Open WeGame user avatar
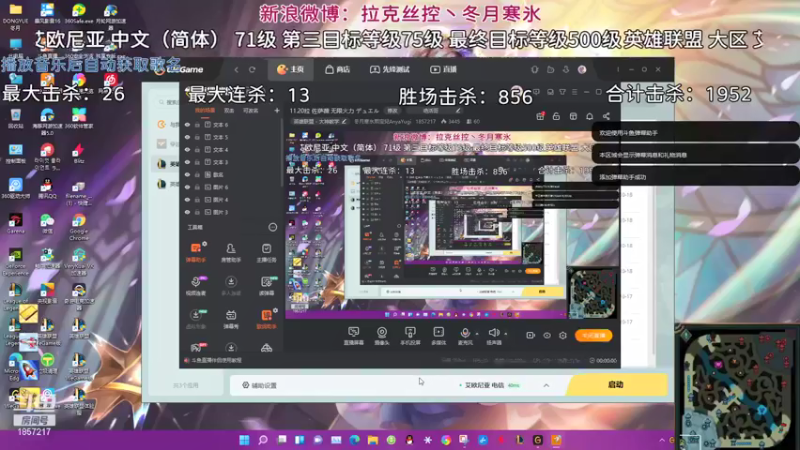The image size is (800, 450). click(x=582, y=69)
